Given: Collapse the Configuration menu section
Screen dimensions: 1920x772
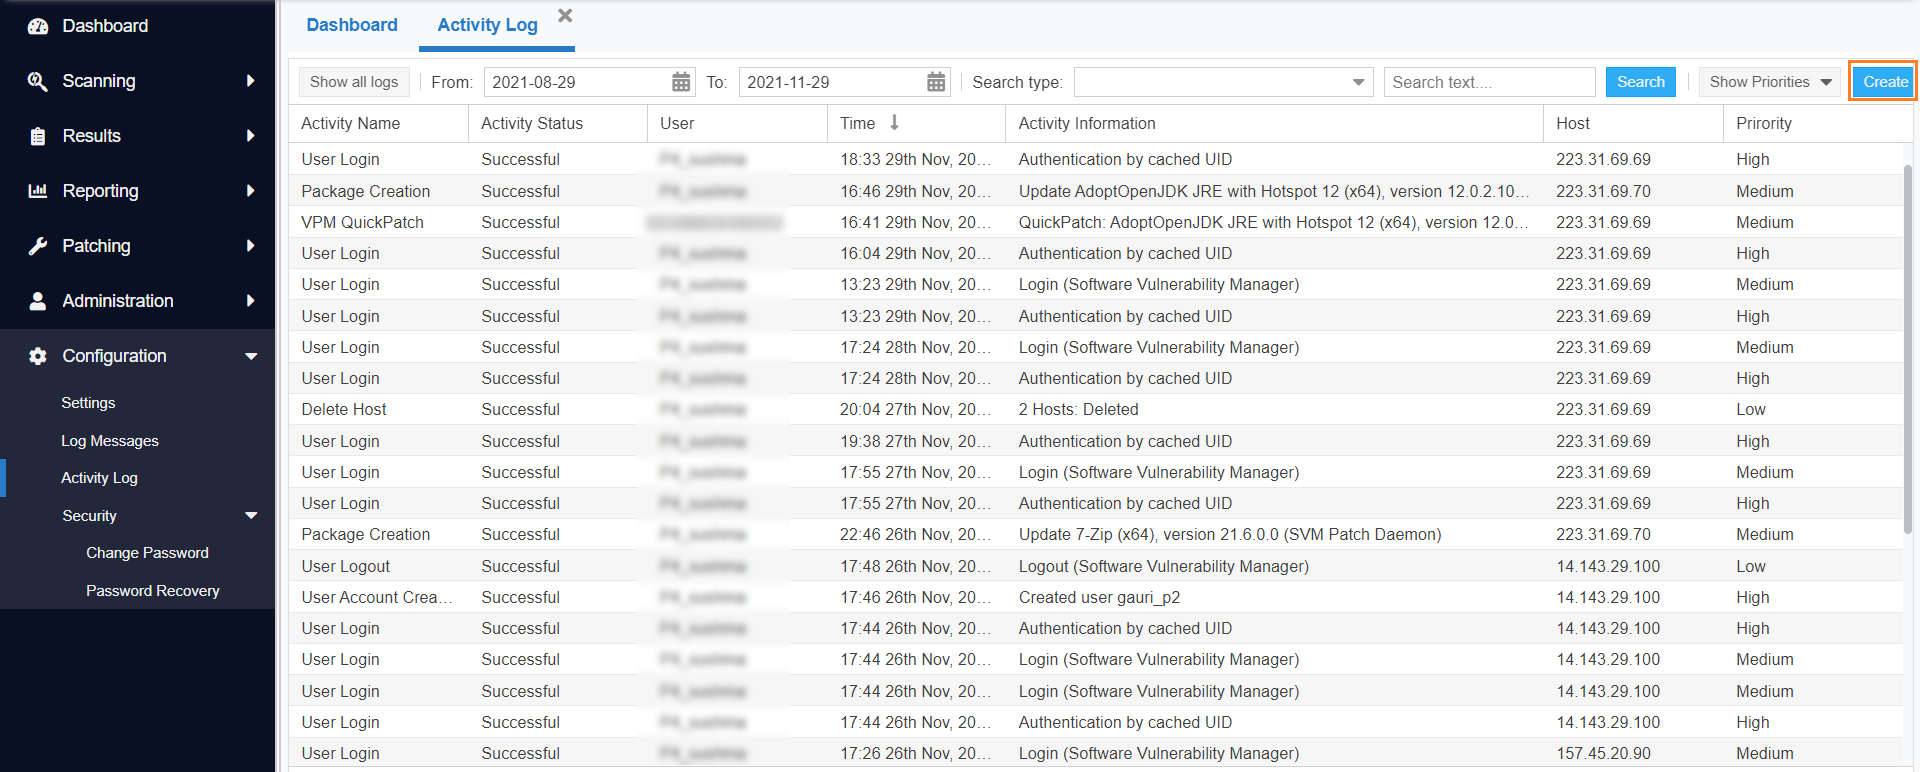Looking at the screenshot, I should 251,356.
